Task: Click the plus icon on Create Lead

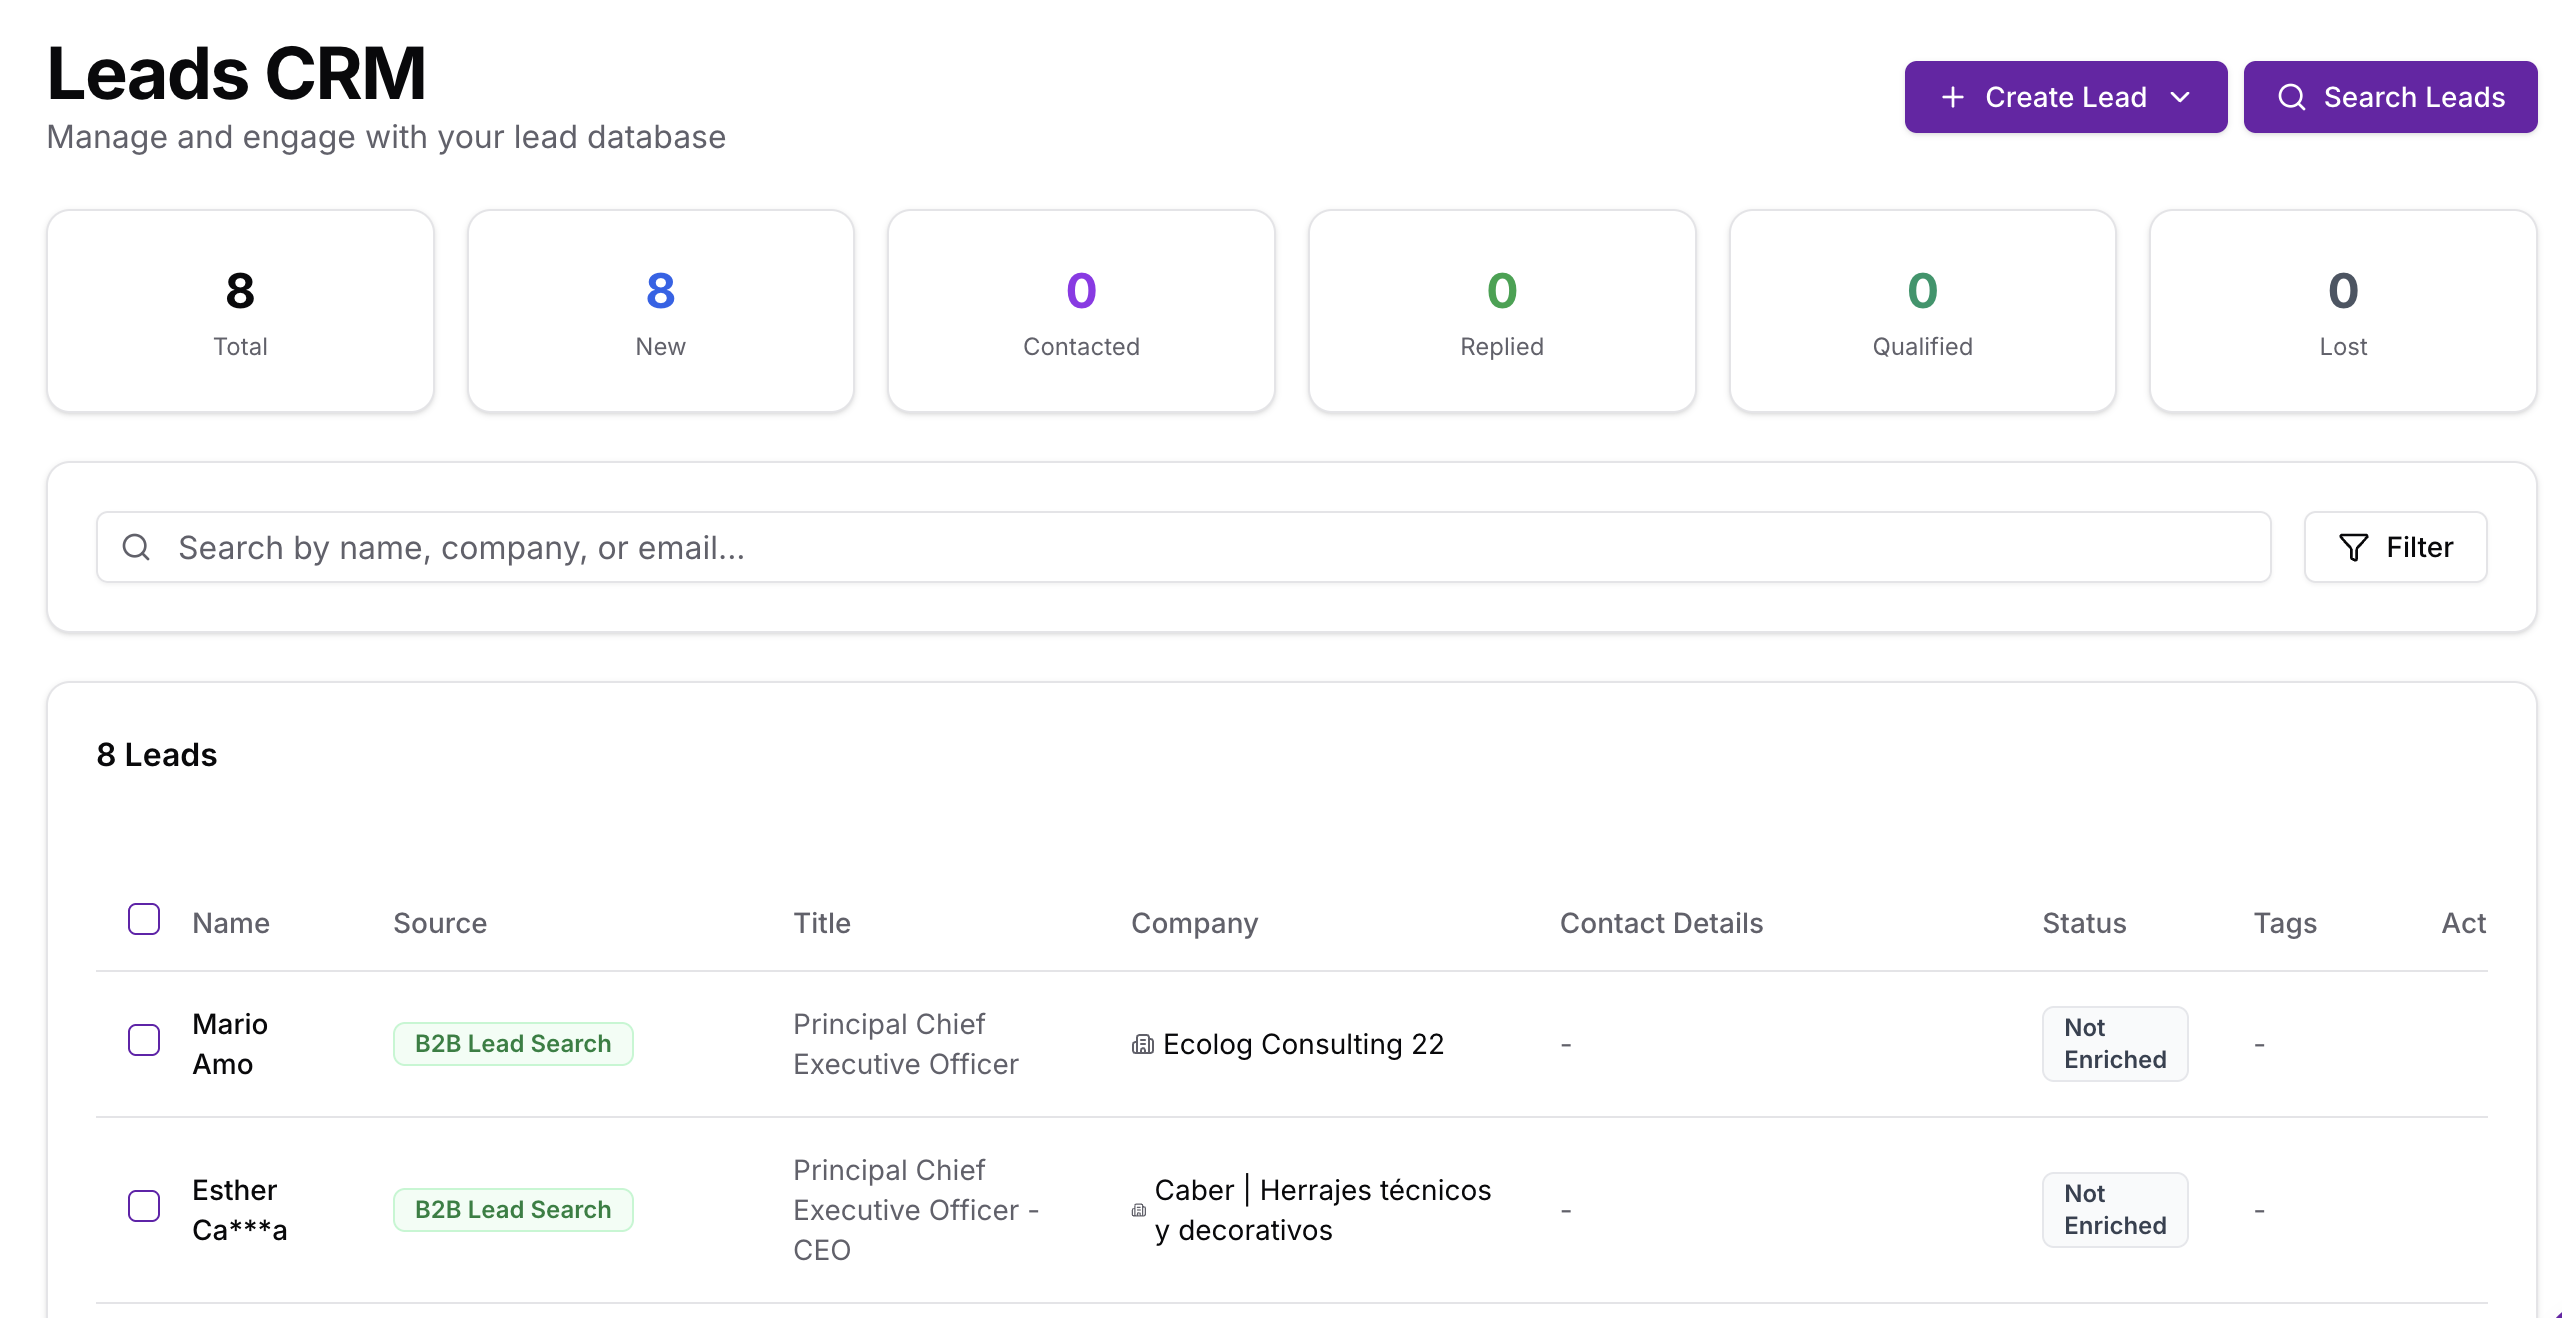Action: coord(1951,96)
